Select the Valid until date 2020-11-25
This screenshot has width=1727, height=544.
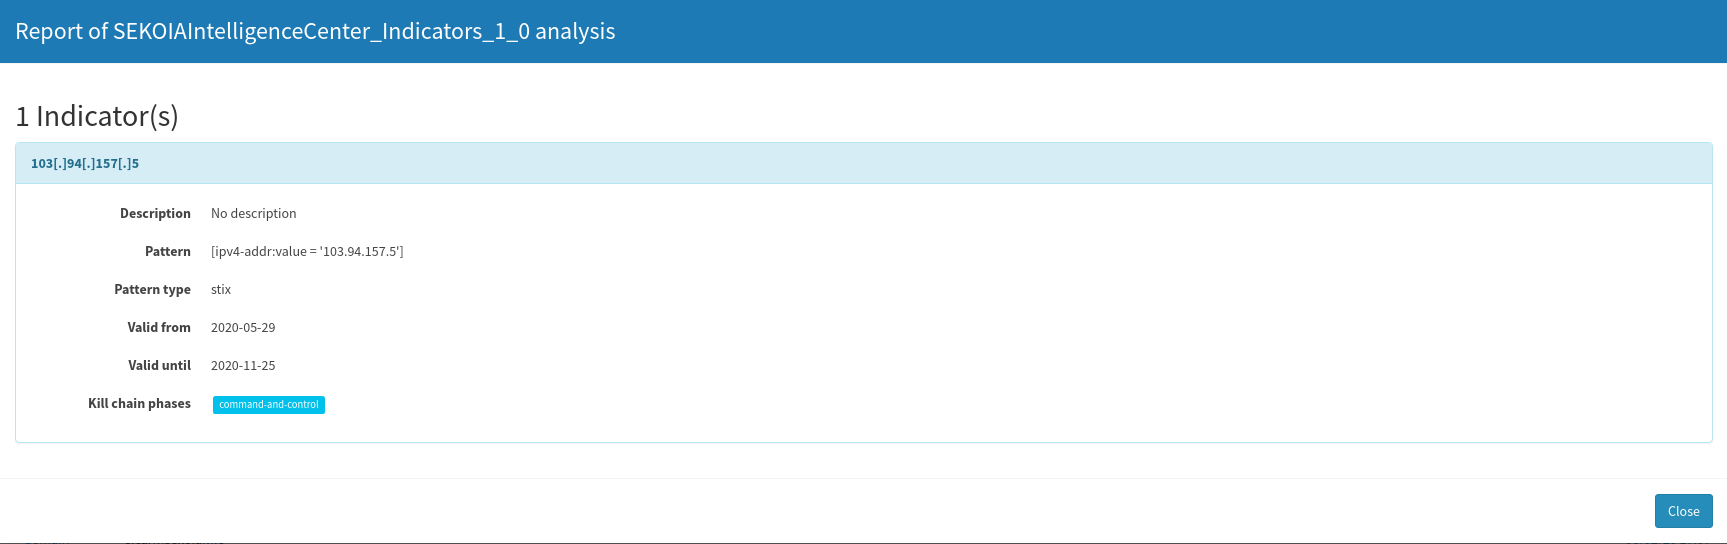pyautogui.click(x=243, y=365)
